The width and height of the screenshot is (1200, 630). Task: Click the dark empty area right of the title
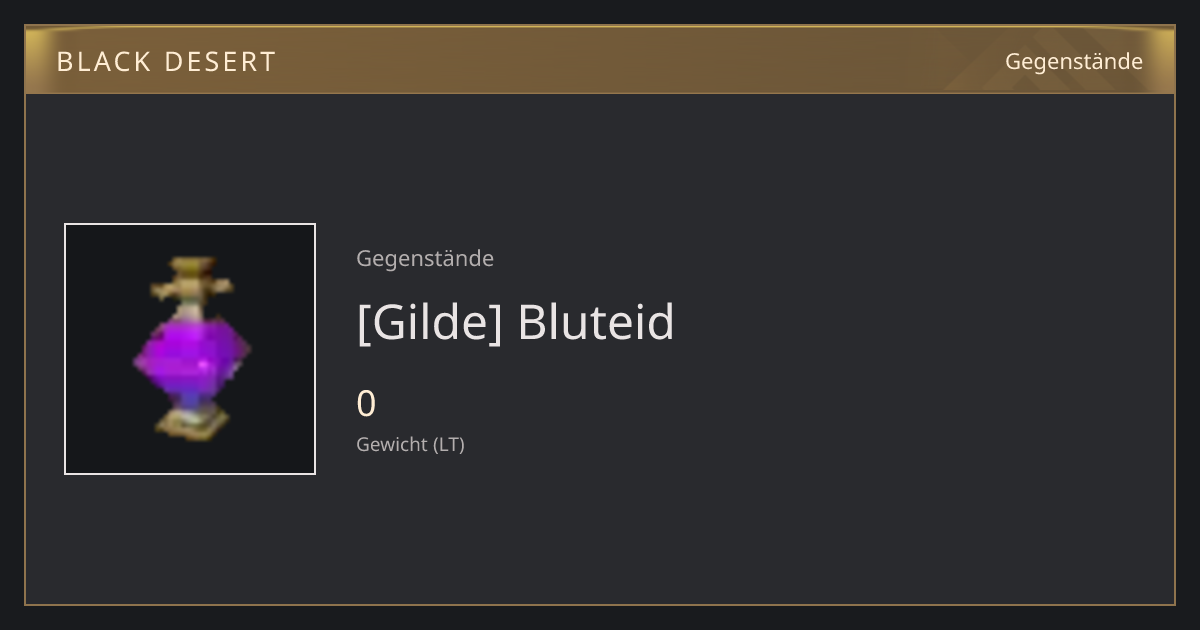point(920,322)
